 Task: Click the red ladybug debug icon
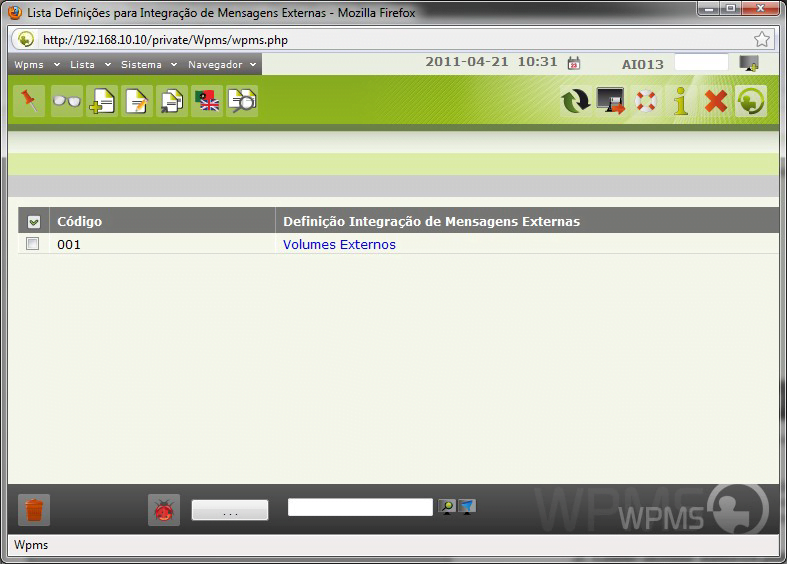point(164,510)
